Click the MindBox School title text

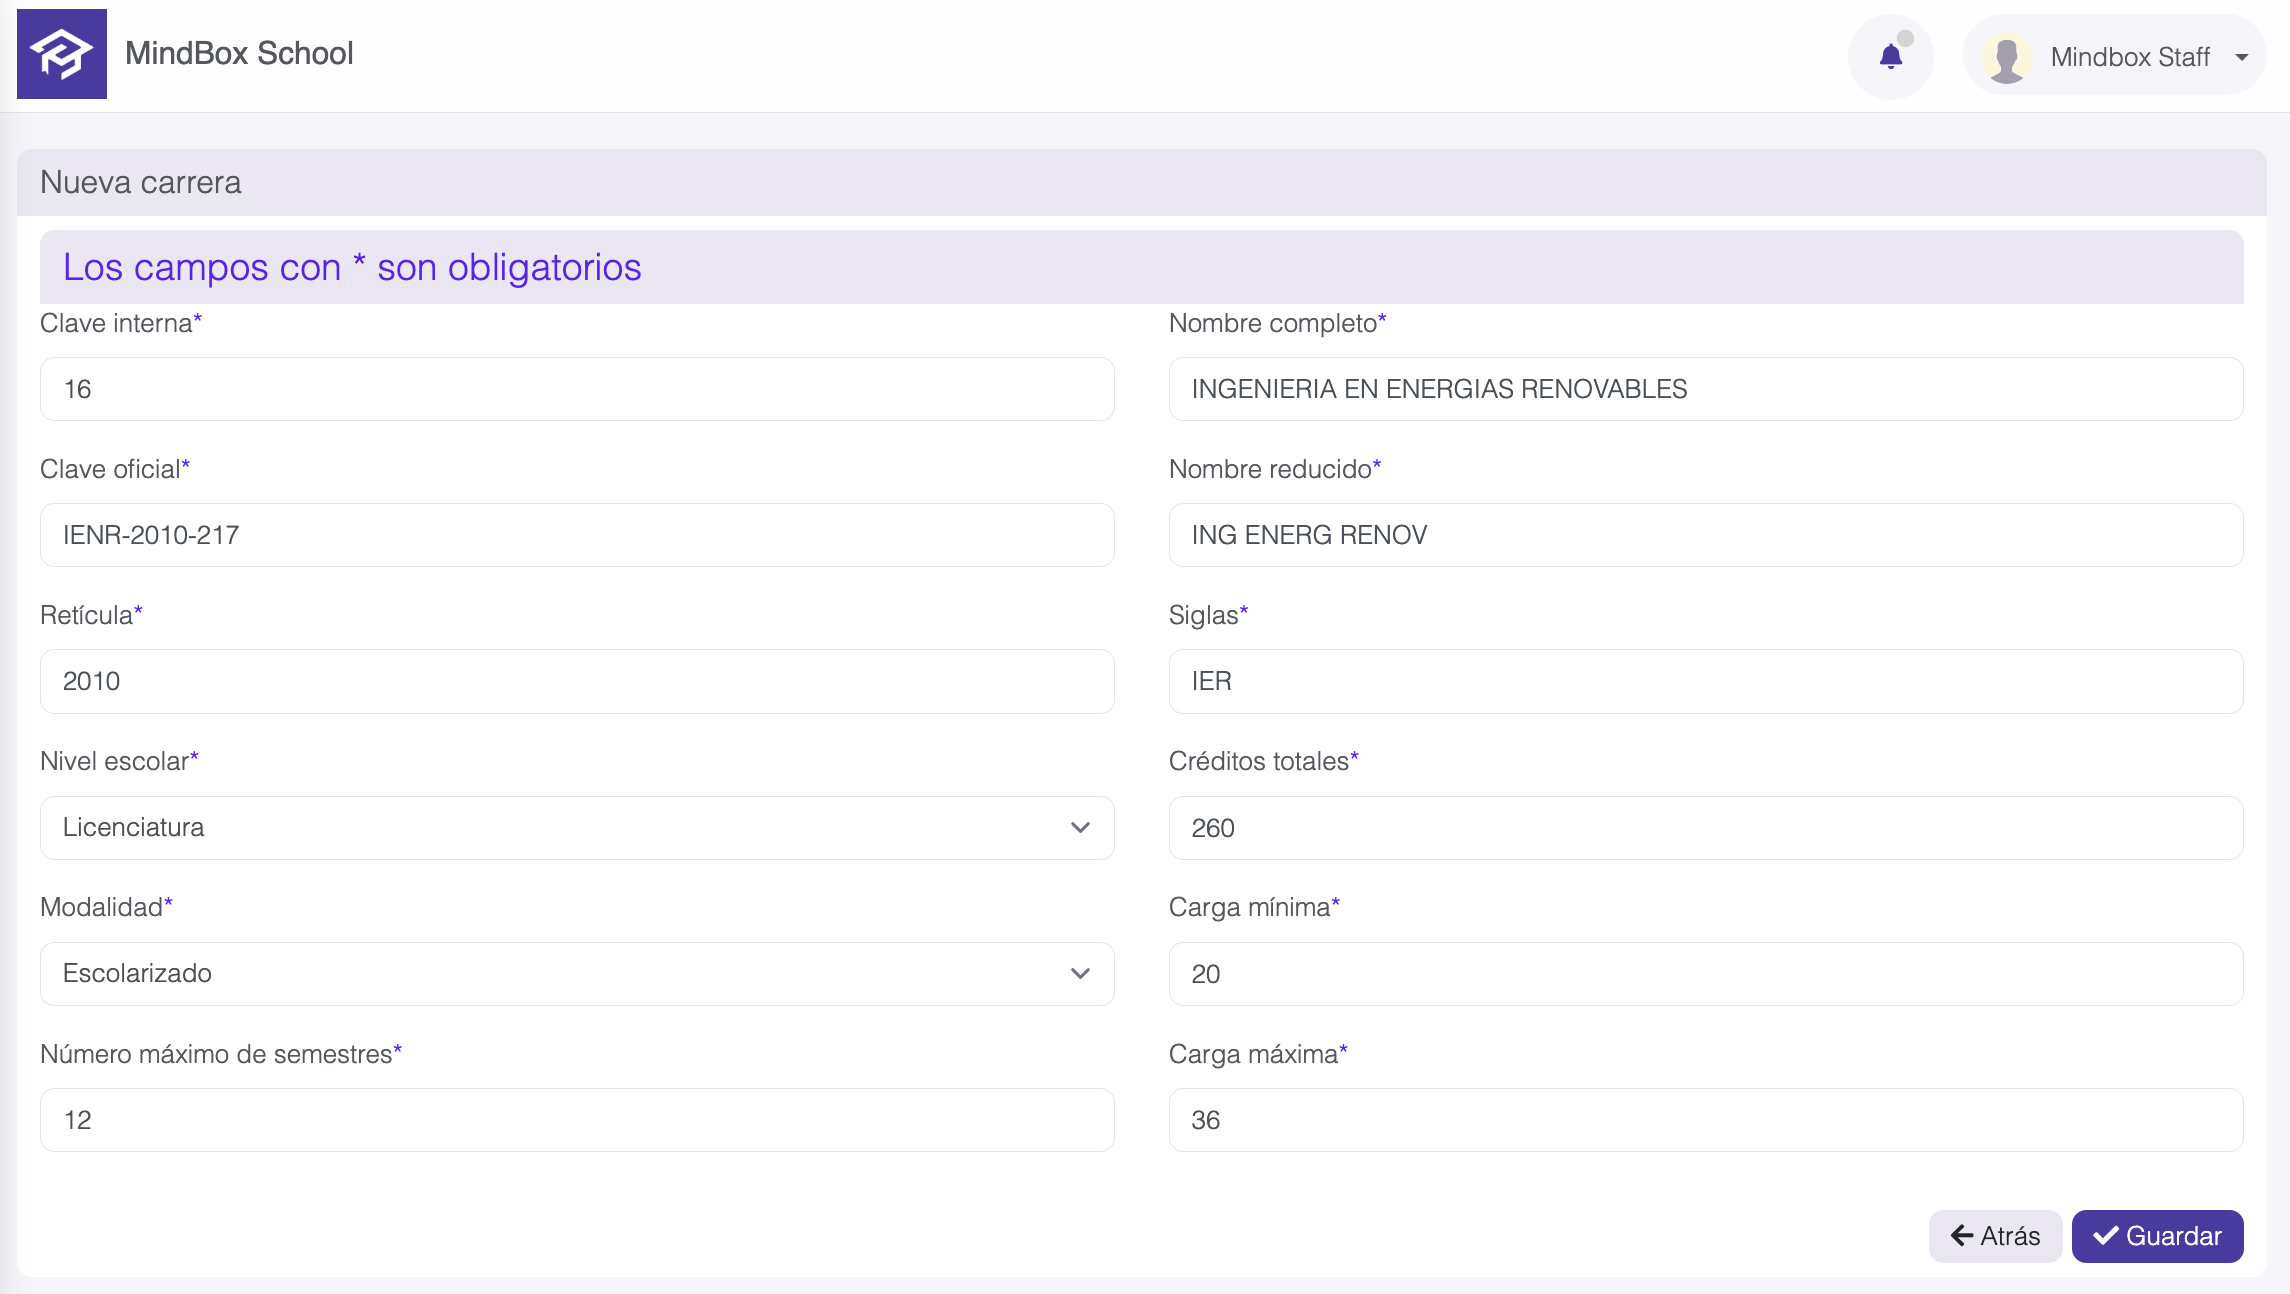pyautogui.click(x=239, y=54)
